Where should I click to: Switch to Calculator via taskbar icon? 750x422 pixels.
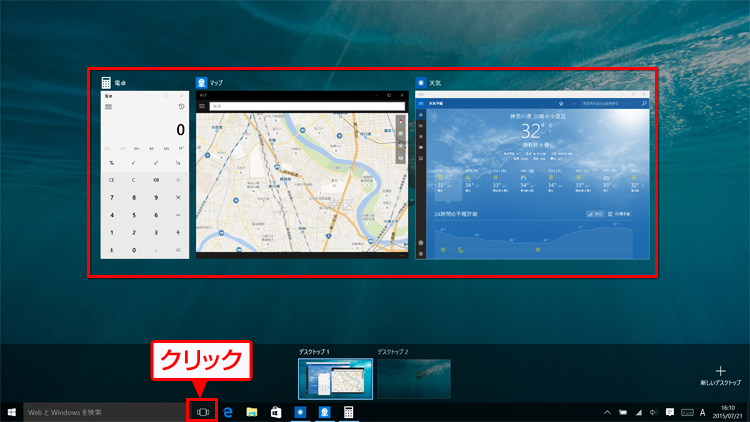pos(349,412)
